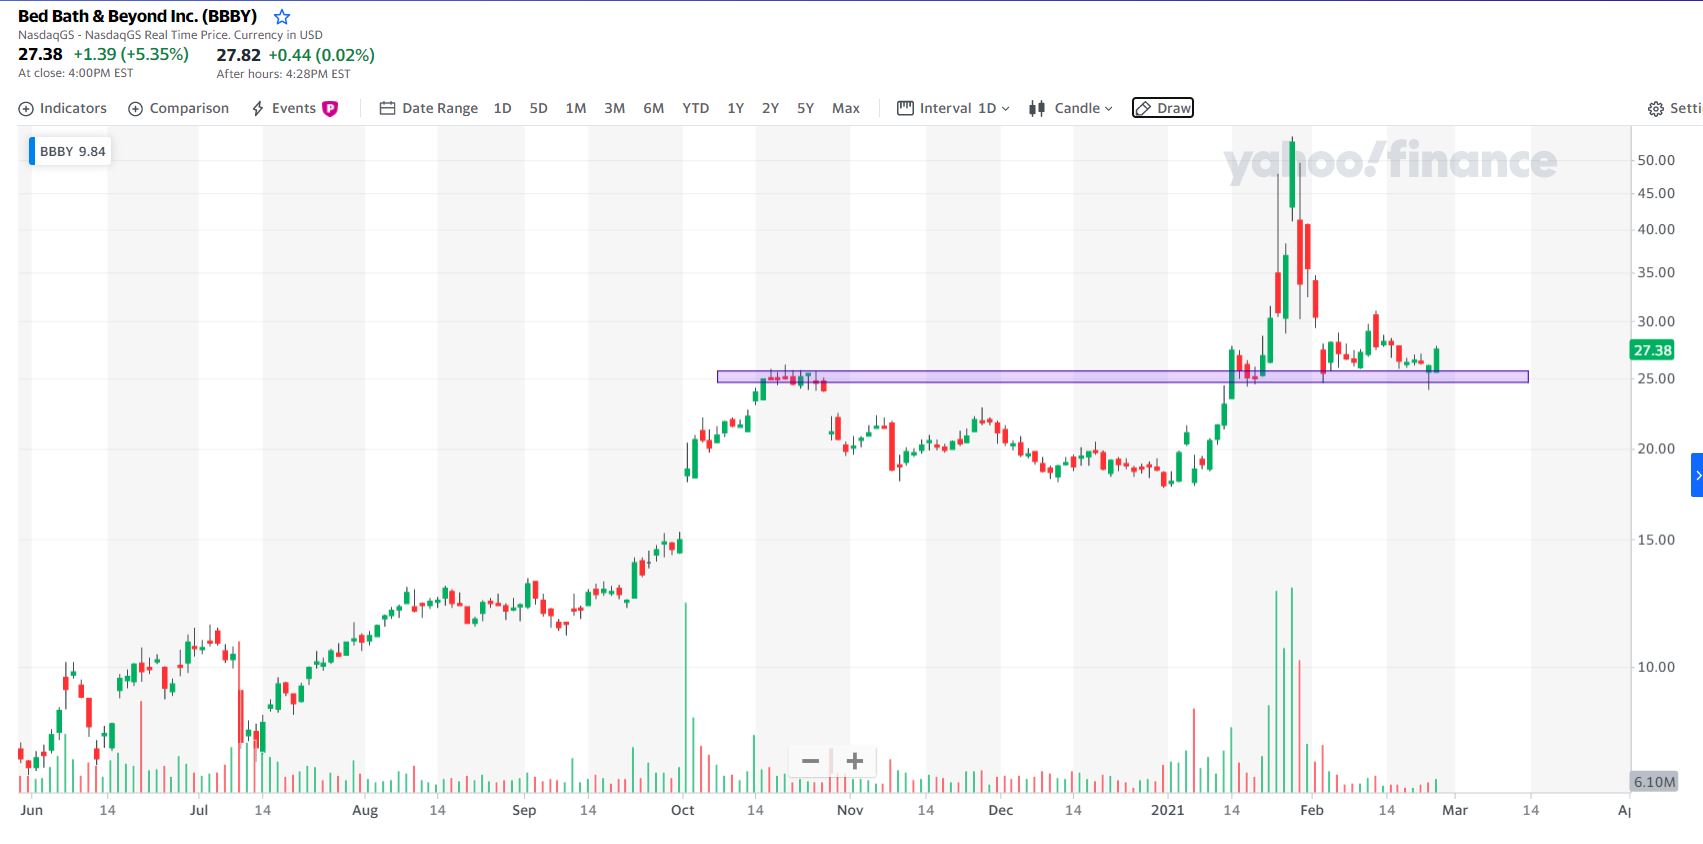This screenshot has height=844, width=1703.
Task: Open the Date Range picker
Action: click(428, 108)
